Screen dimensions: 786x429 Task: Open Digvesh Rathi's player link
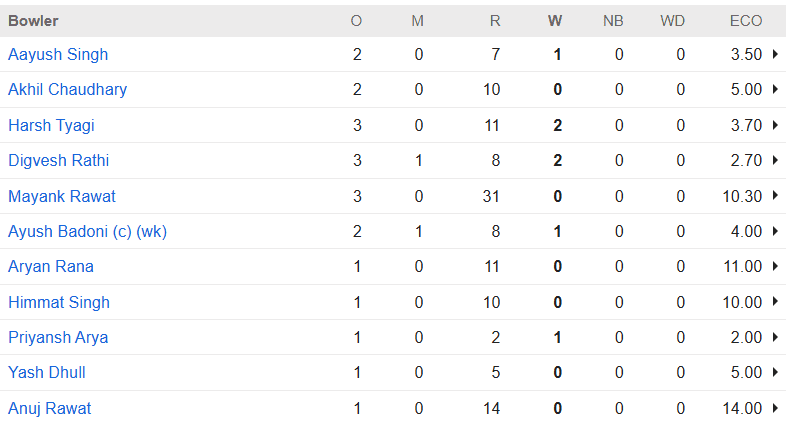point(58,160)
